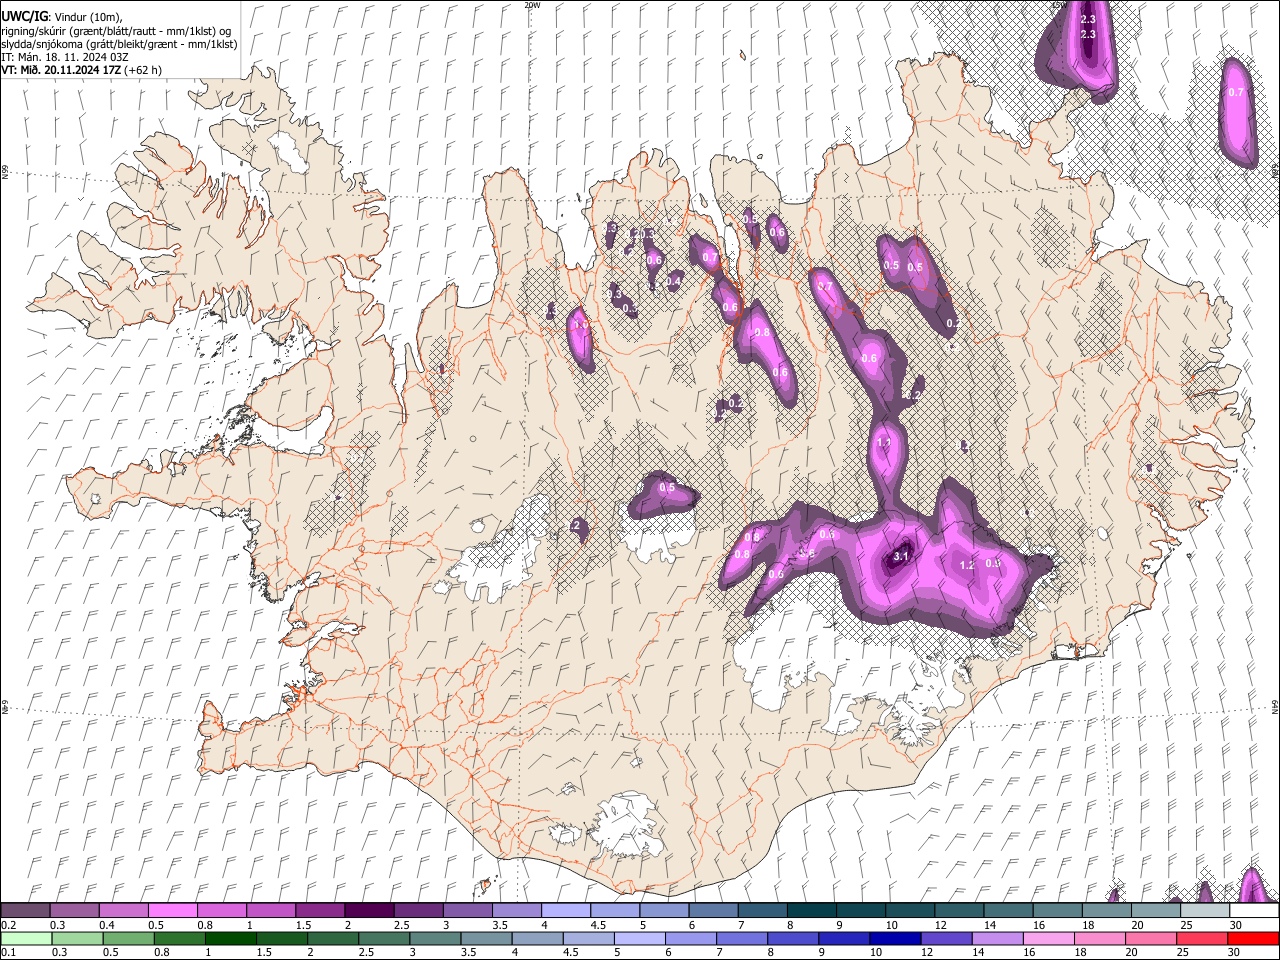The height and width of the screenshot is (960, 1280).
Task: Click the "1.1" precipitation label on the map
Action: tap(883, 443)
